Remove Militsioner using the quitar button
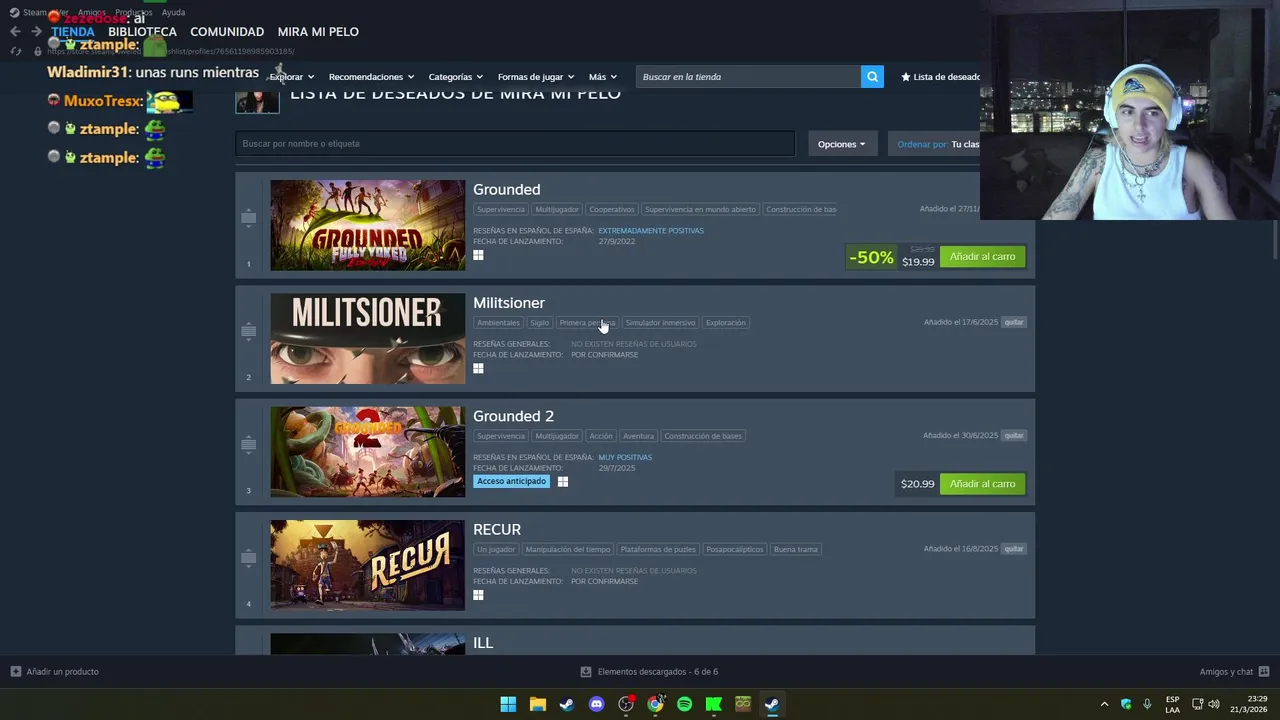Image resolution: width=1280 pixels, height=720 pixels. point(1014,323)
